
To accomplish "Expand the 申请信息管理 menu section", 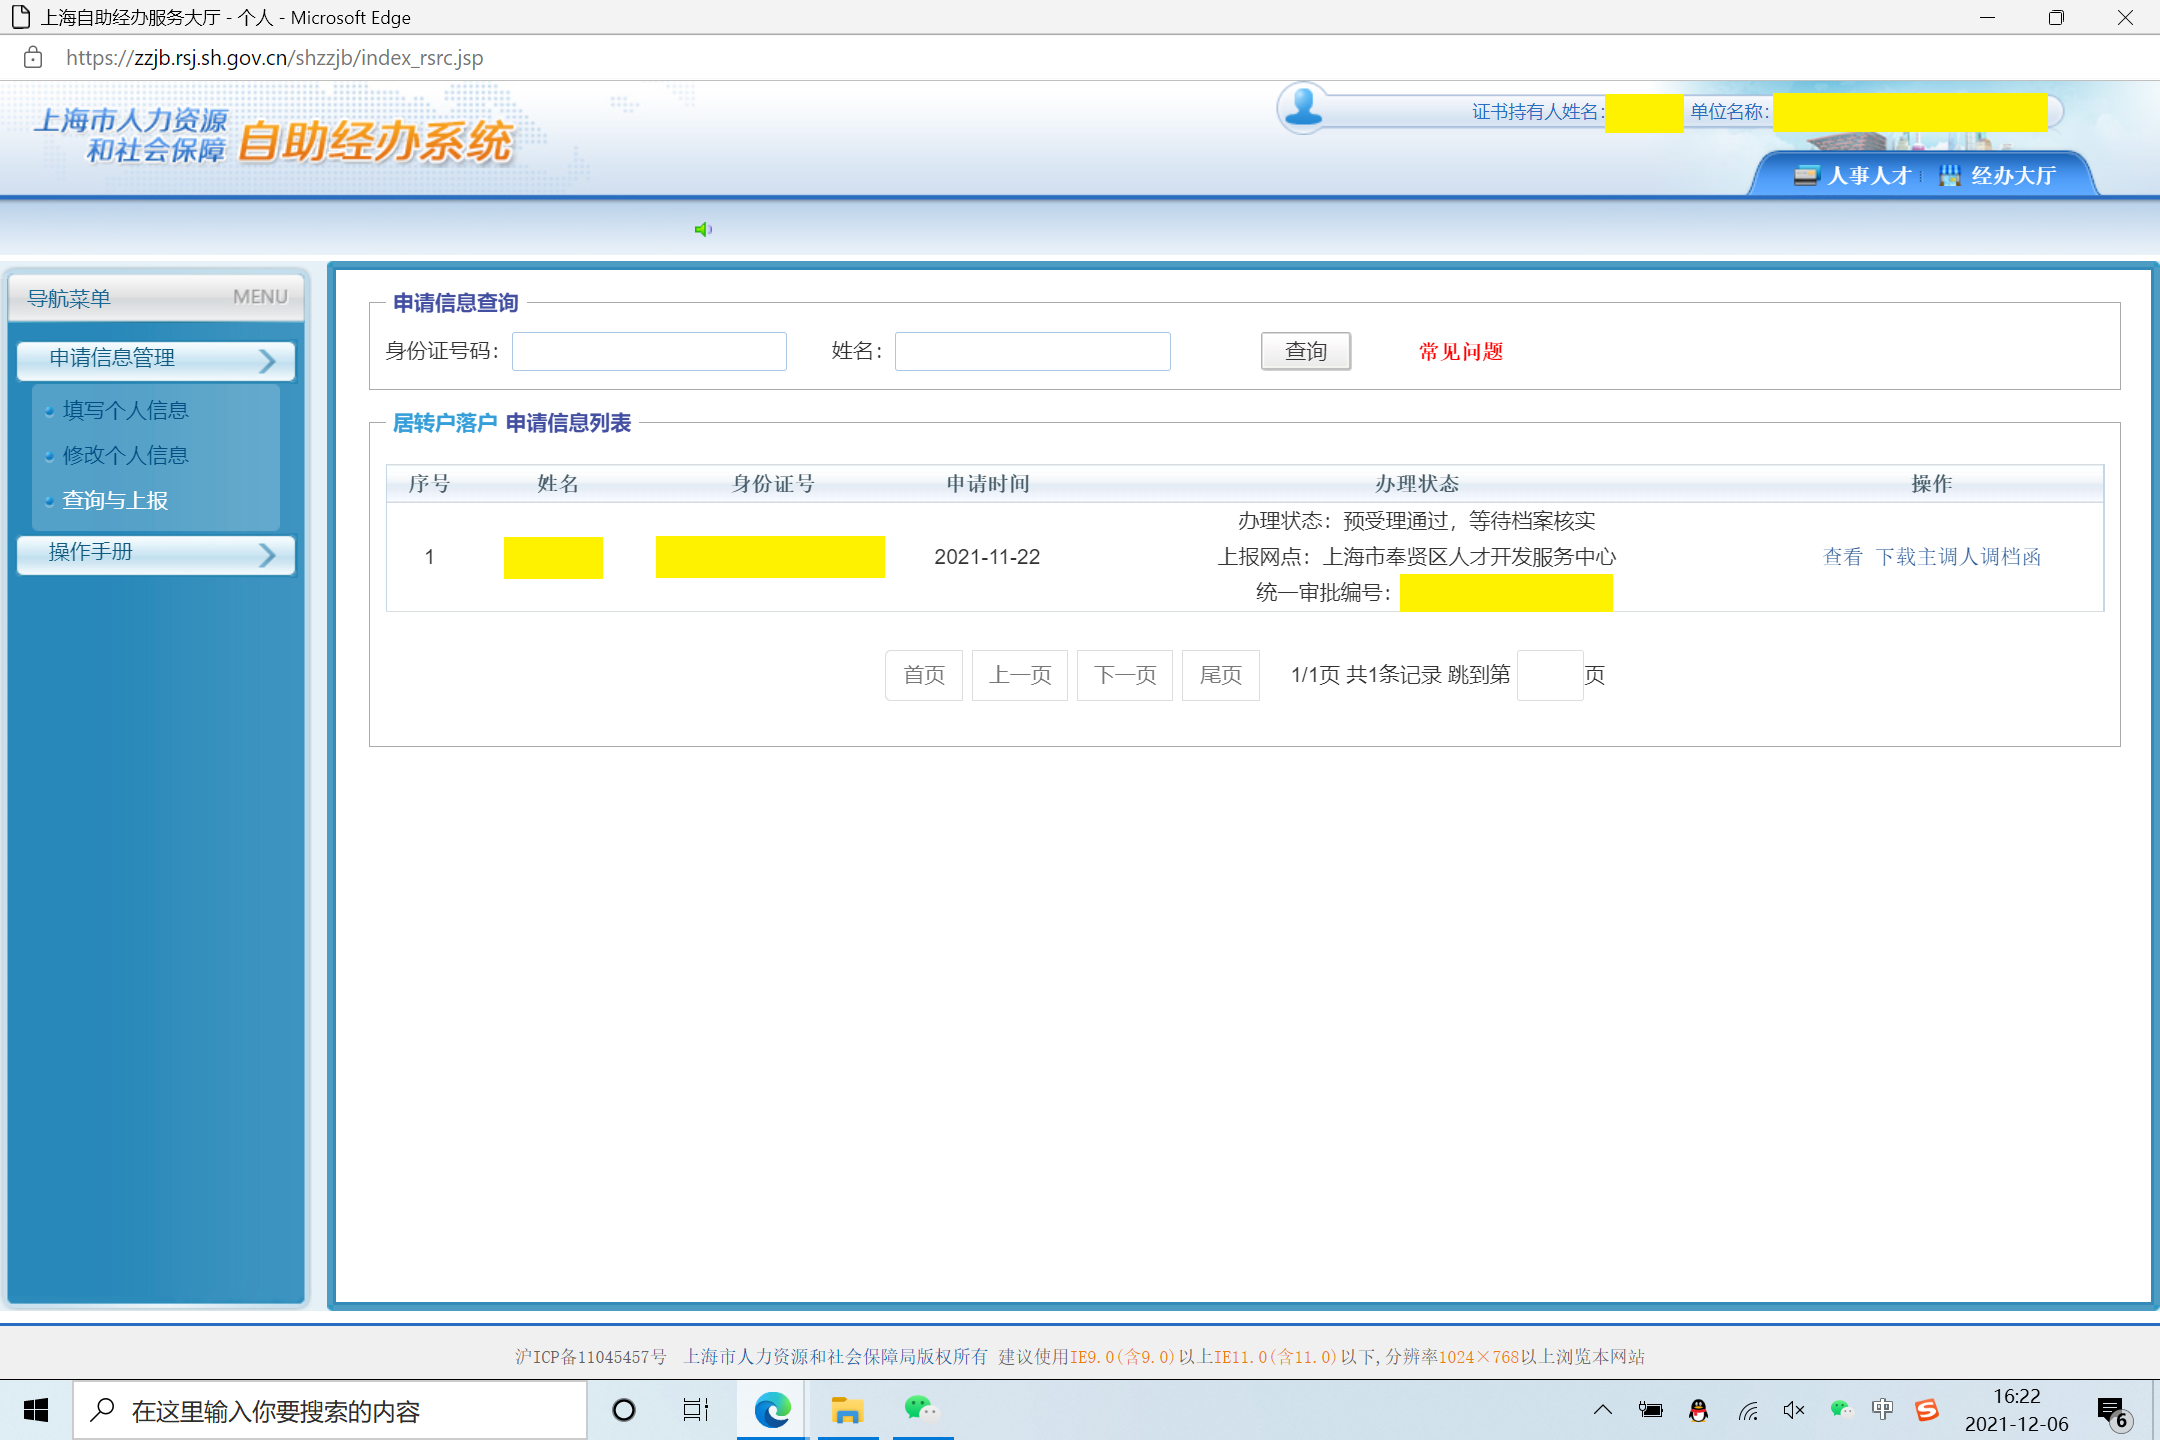I will click(156, 359).
